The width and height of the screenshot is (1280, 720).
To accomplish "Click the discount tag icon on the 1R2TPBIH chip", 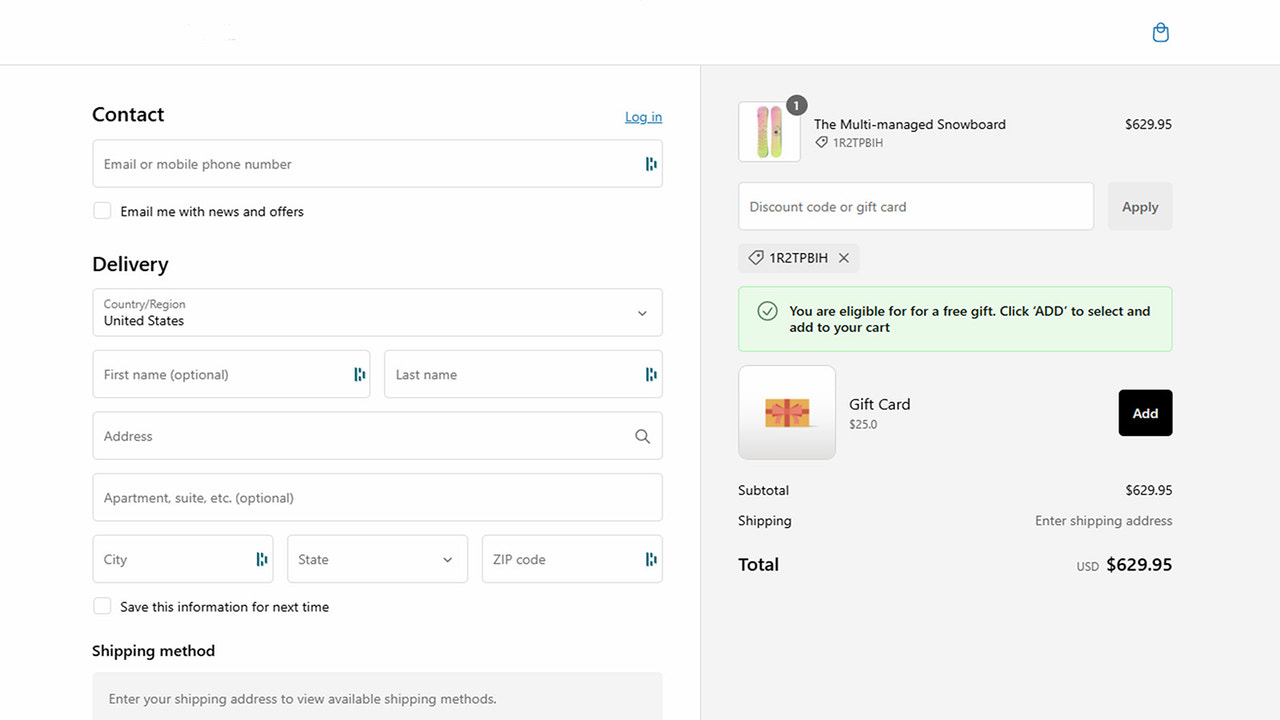I will [x=756, y=258].
